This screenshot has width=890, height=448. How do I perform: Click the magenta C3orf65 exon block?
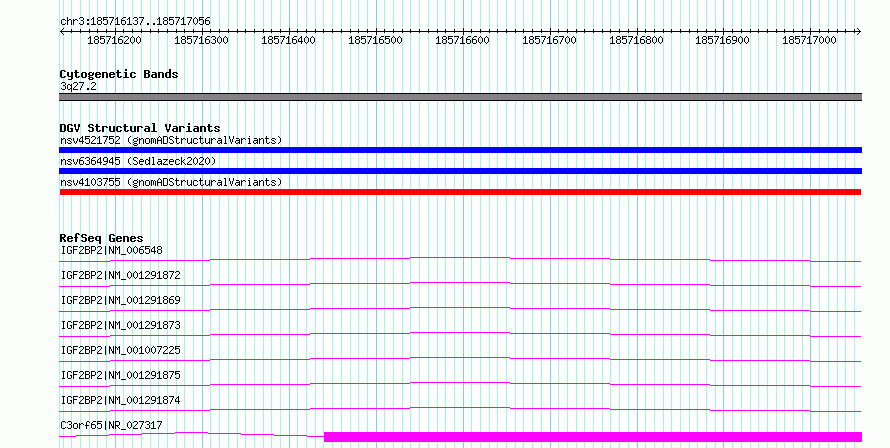[x=593, y=437]
